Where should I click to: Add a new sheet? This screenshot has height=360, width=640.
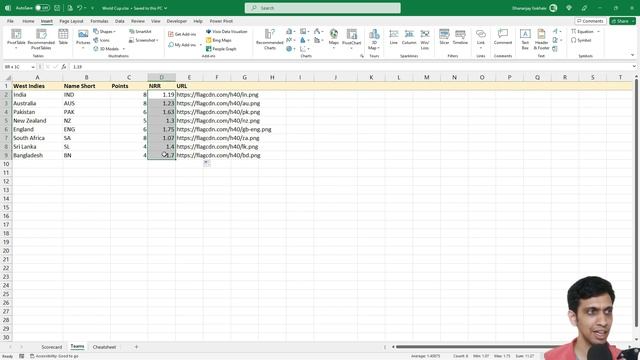click(136, 347)
